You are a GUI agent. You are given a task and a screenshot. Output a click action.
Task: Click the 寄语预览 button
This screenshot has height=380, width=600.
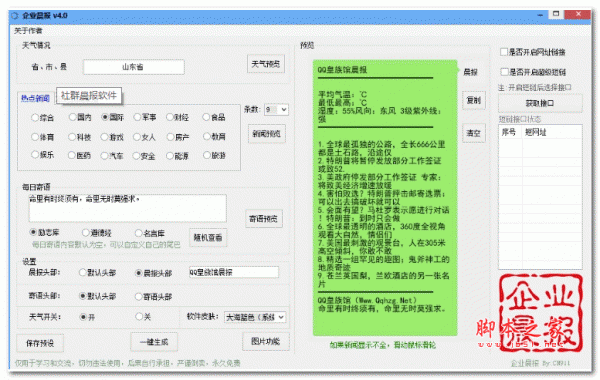[264, 219]
